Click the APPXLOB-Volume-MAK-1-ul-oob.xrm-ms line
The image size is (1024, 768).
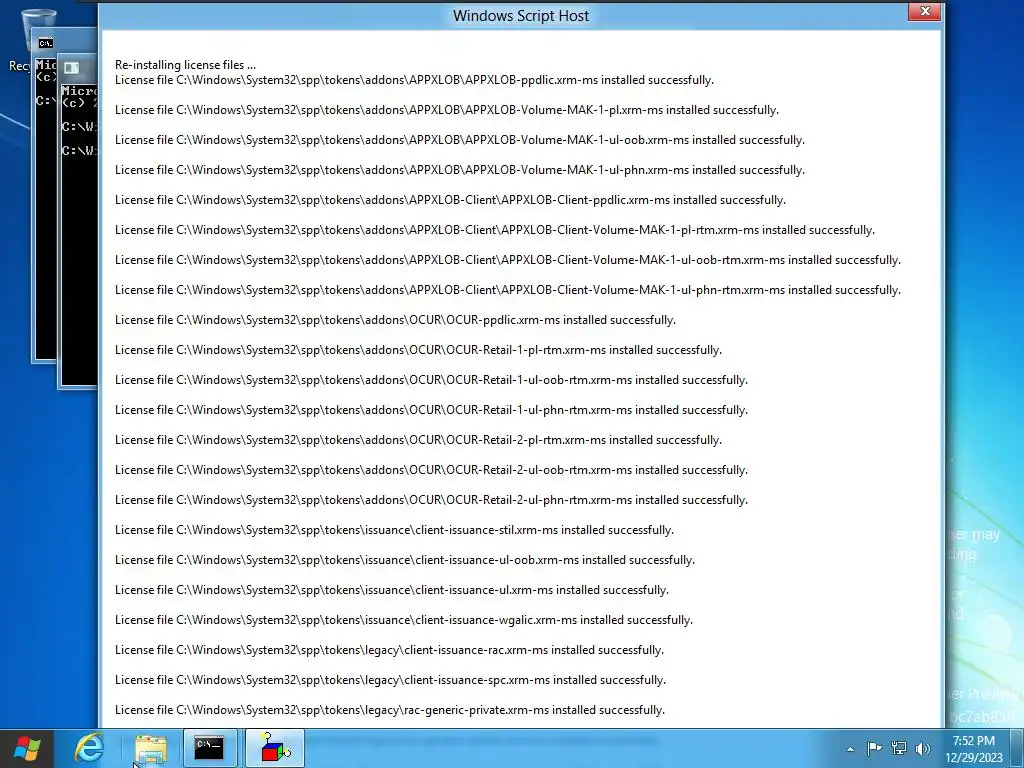coord(460,140)
